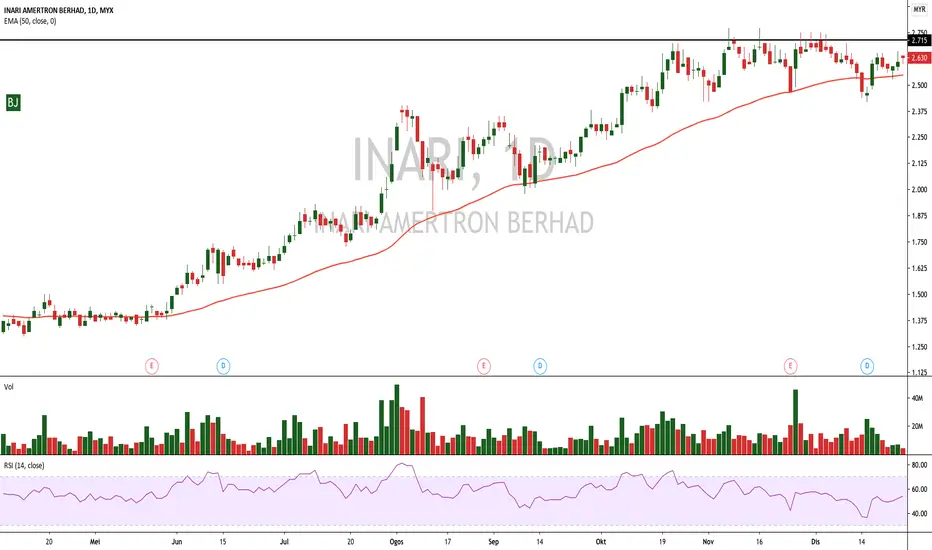
Task: Select the EMA (50, close, 0) indicator label
Action: click(30, 21)
